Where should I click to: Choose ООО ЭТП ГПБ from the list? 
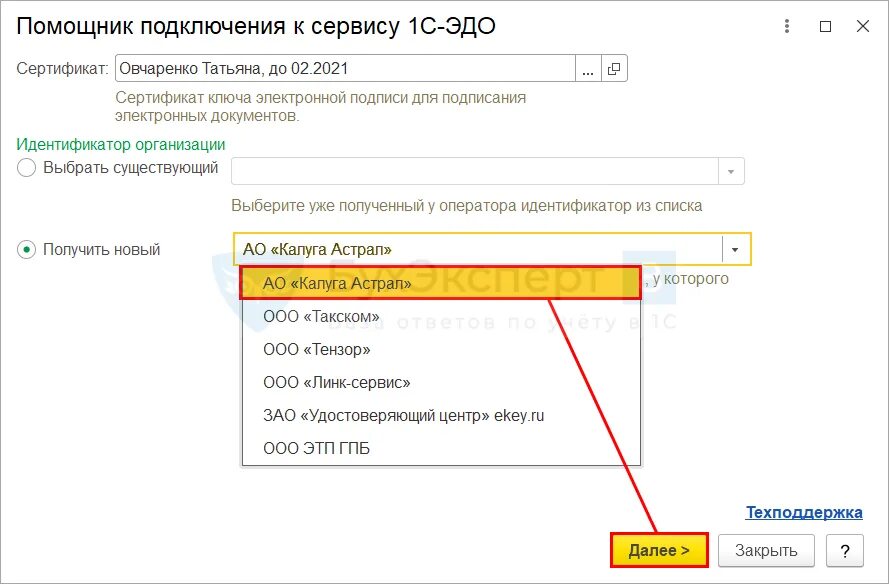coord(441,448)
